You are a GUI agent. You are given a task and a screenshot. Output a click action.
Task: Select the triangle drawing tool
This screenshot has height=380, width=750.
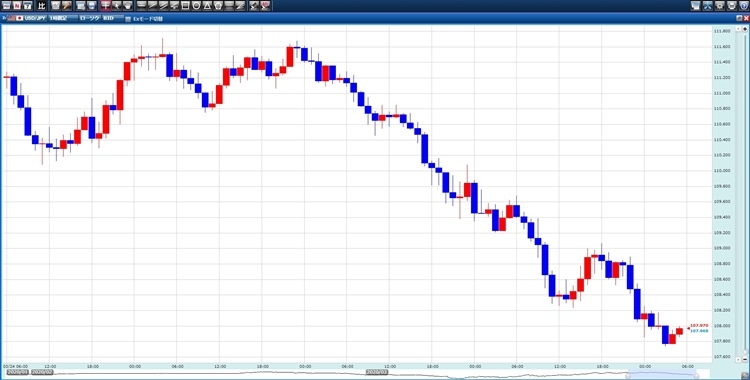207,6
